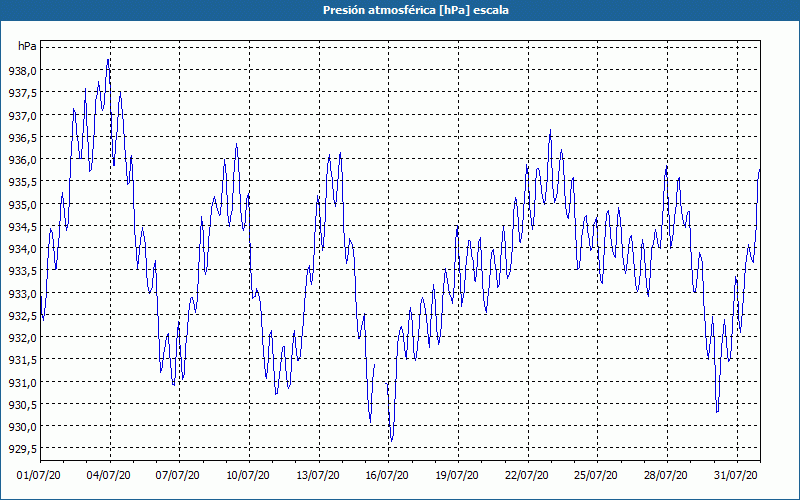Click the 13/07/20 date label
This screenshot has width=800, height=500.
pos(318,476)
